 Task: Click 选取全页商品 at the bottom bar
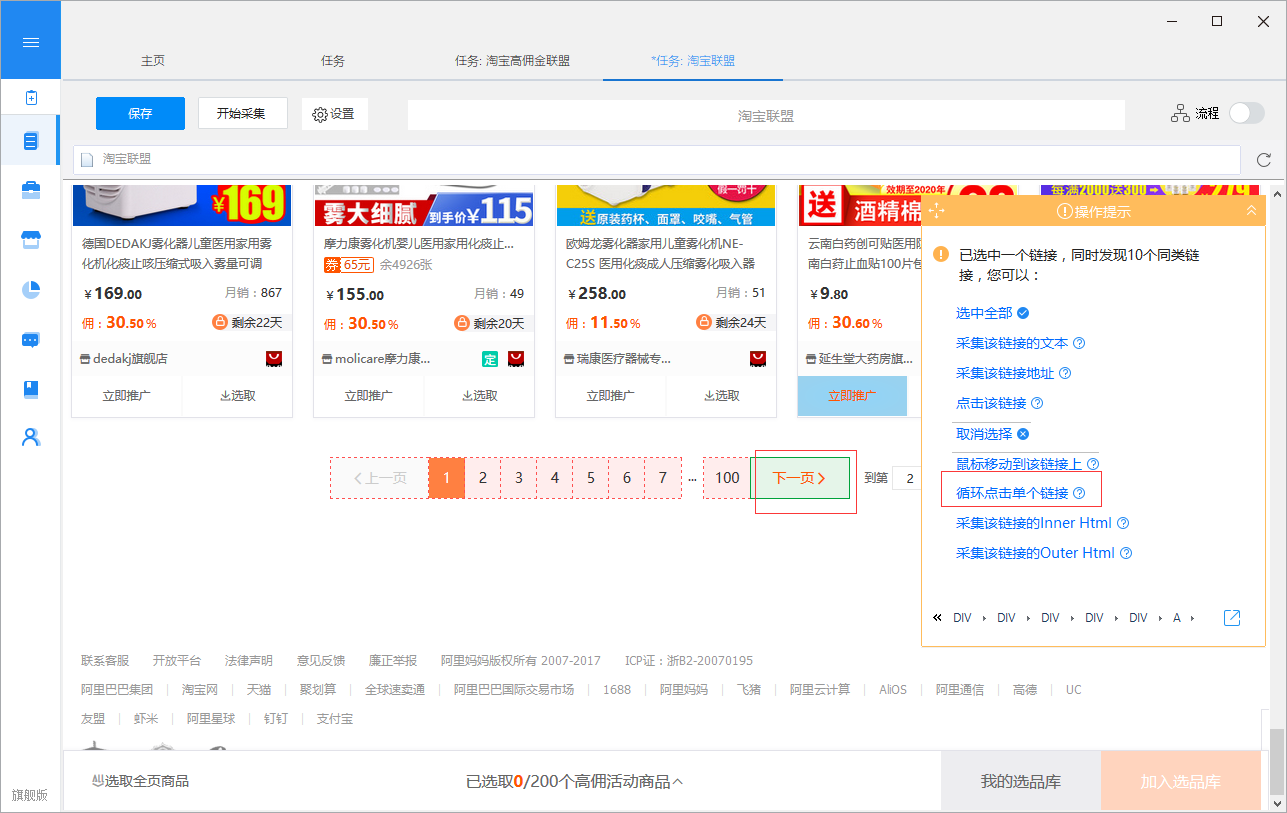(x=140, y=781)
